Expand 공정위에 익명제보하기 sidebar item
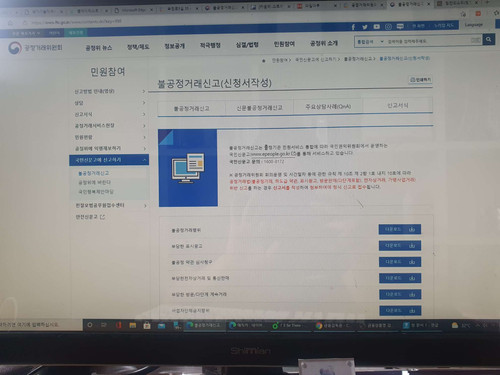The height and width of the screenshot is (375, 500). (109, 148)
